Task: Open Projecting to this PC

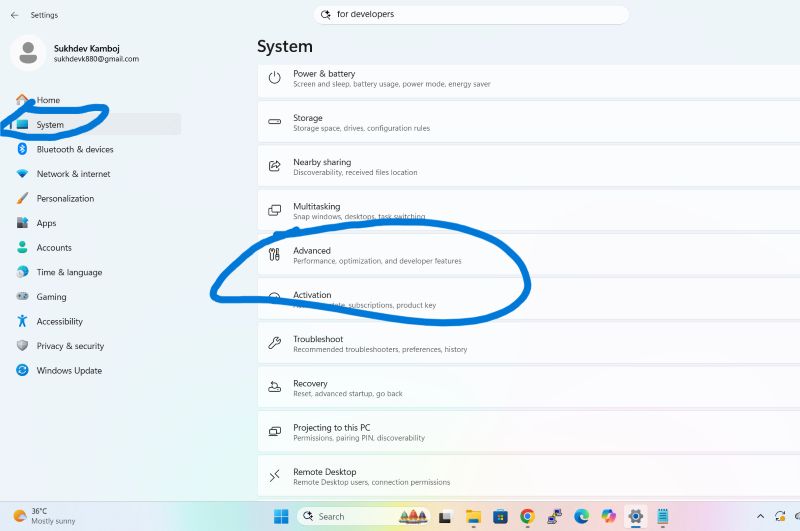Action: tap(529, 433)
